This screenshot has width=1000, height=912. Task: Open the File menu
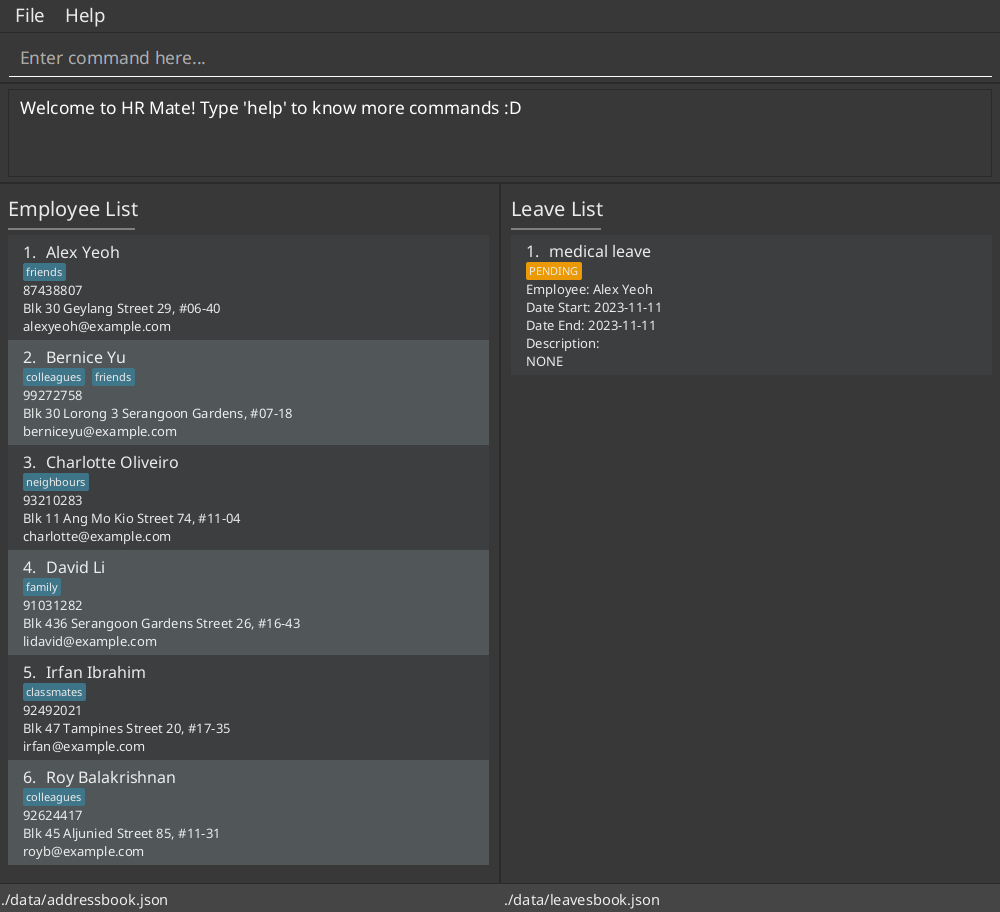(29, 15)
